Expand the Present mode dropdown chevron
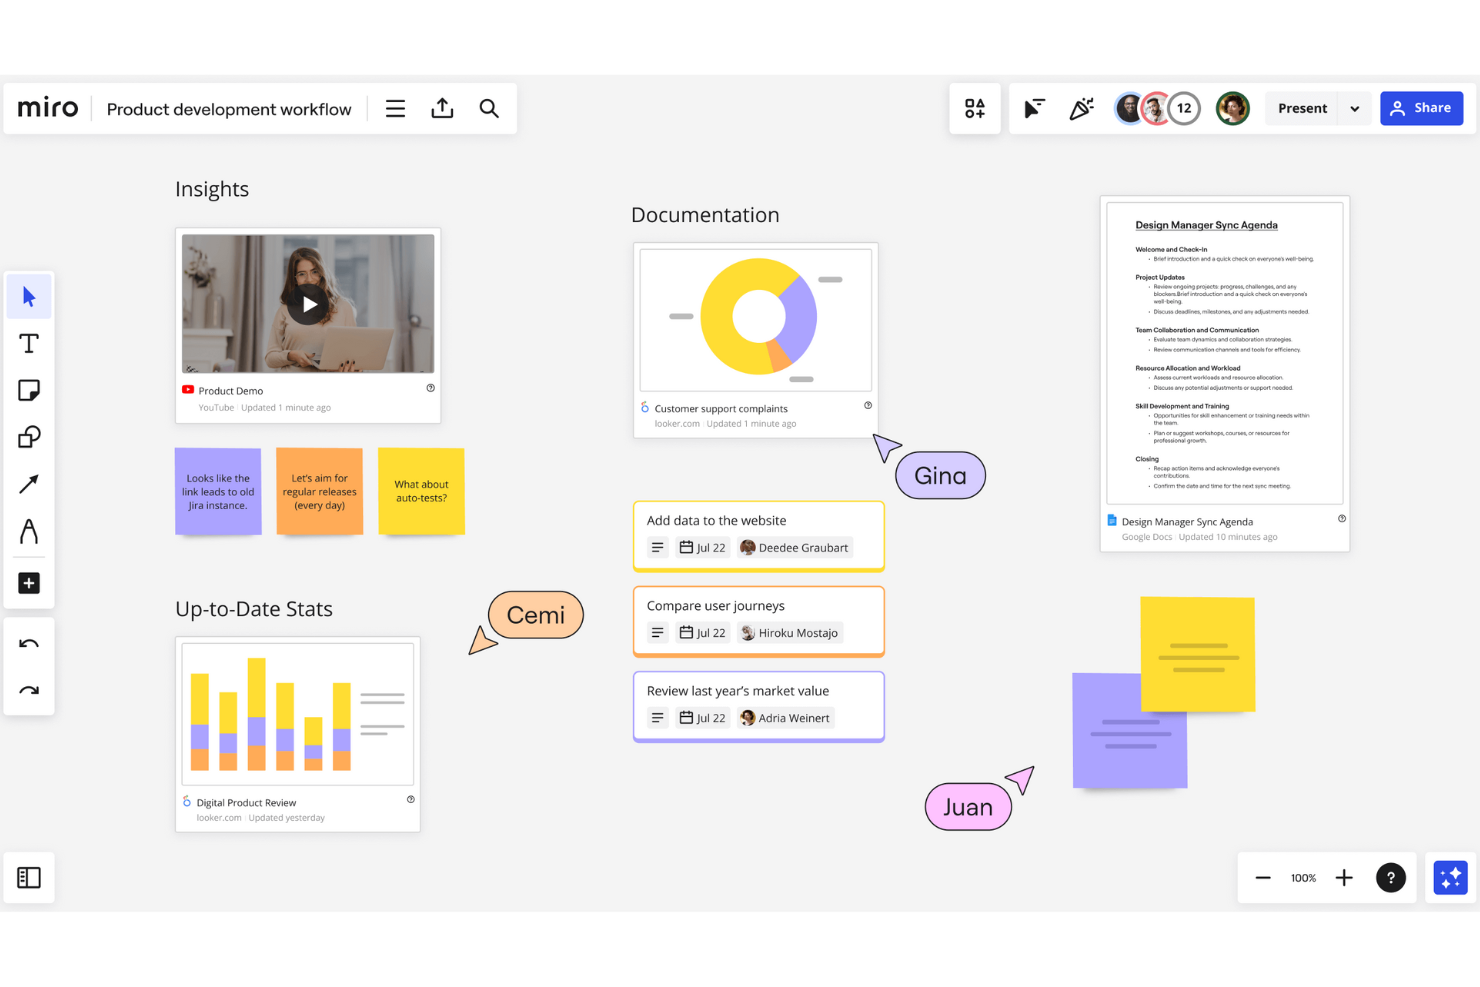 click(x=1355, y=108)
